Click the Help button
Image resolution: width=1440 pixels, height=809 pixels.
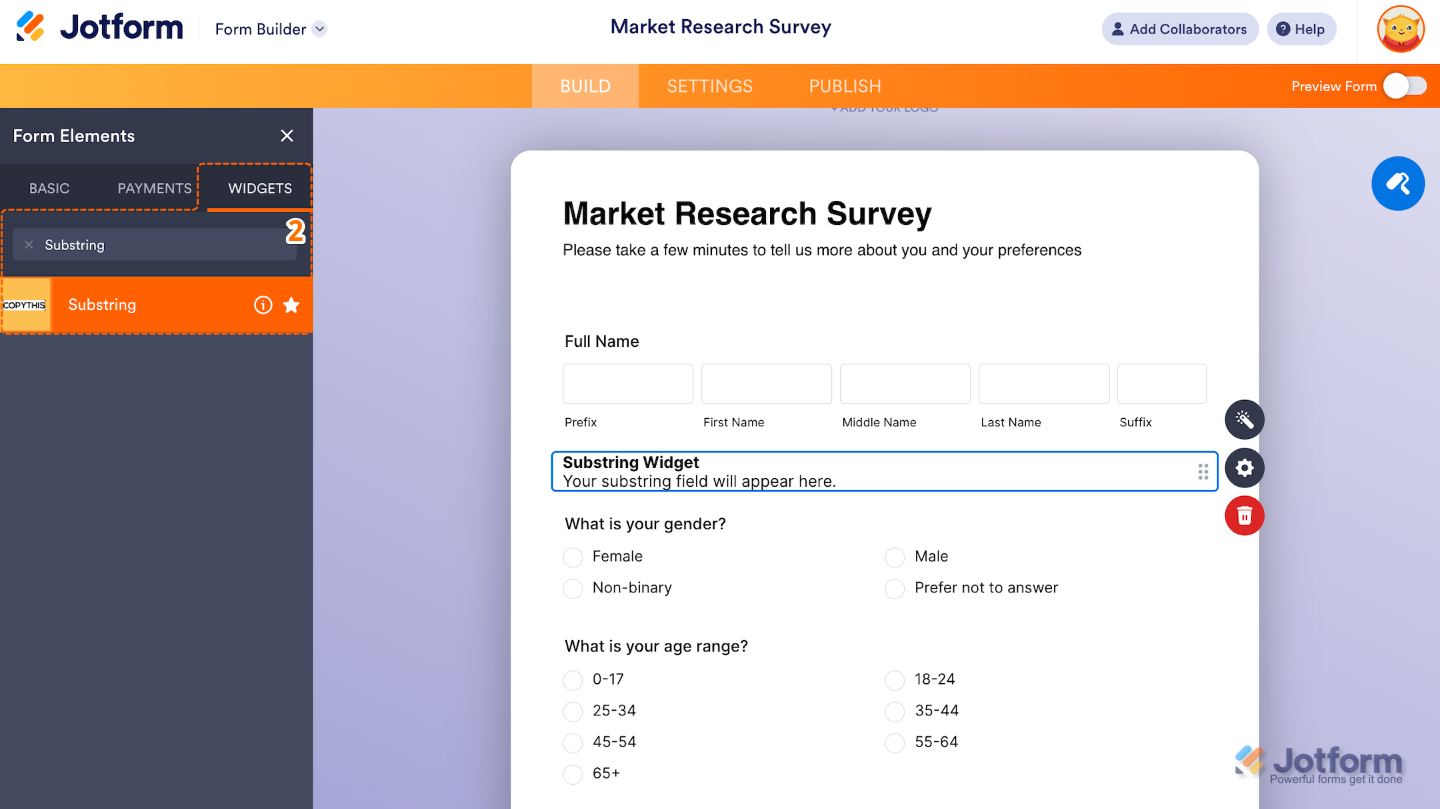pos(1300,29)
